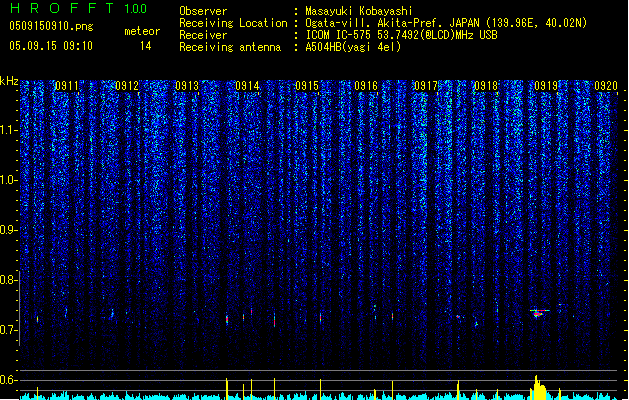Click the meteor label
629x400 pixels.
(142, 31)
